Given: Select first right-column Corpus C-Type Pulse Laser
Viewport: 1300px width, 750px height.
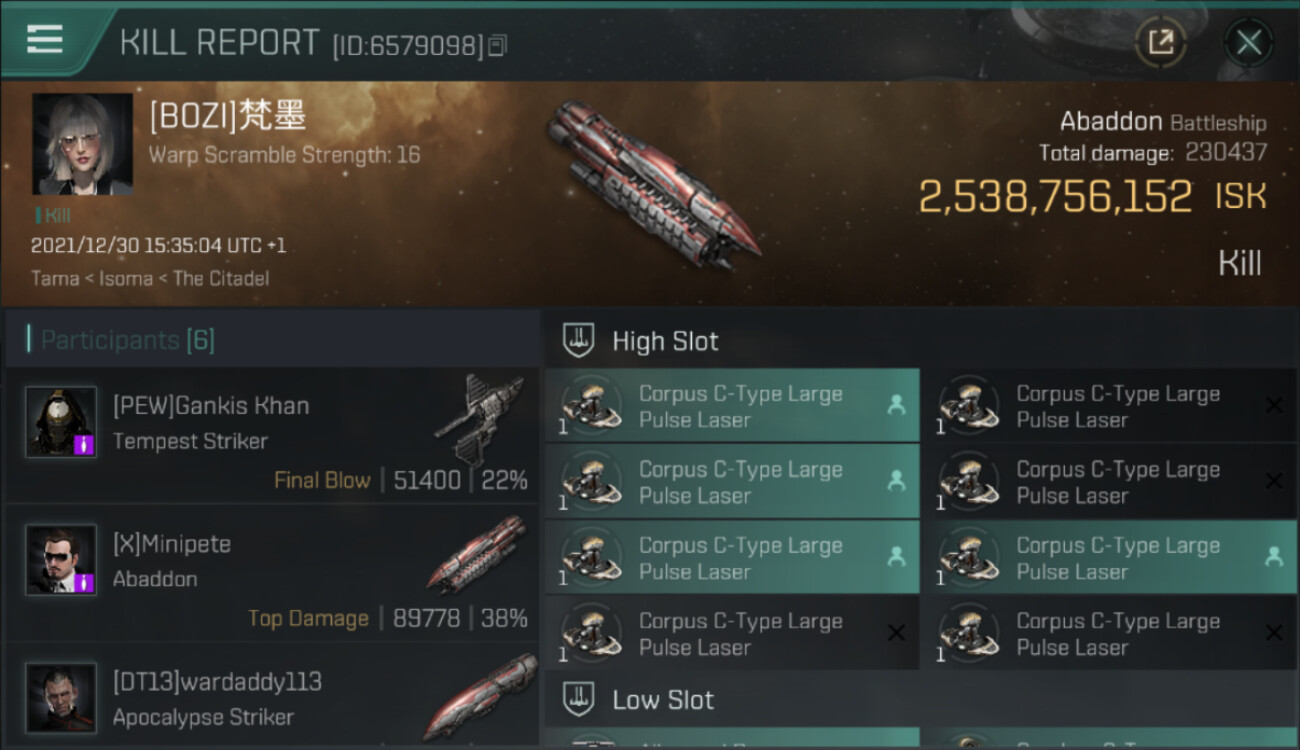Looking at the screenshot, I should pyautogui.click(x=1108, y=406).
